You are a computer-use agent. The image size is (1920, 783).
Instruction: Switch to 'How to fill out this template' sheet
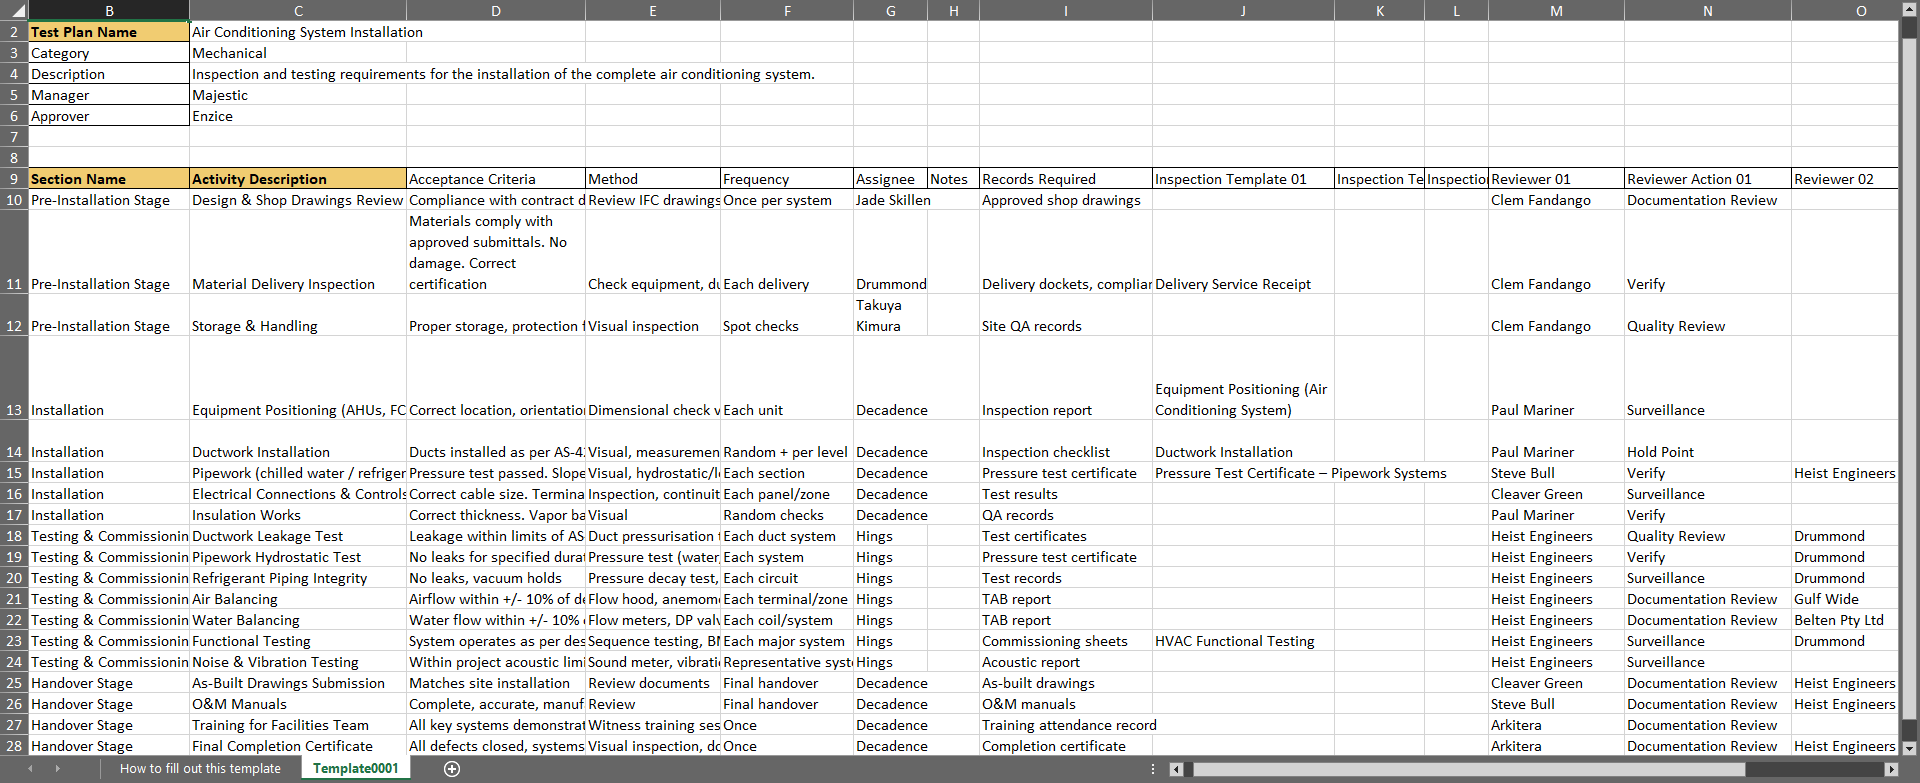200,769
